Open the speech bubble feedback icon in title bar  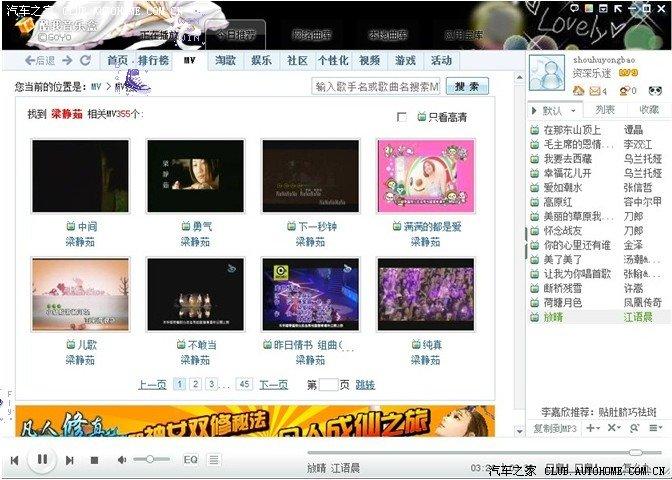[x=575, y=8]
